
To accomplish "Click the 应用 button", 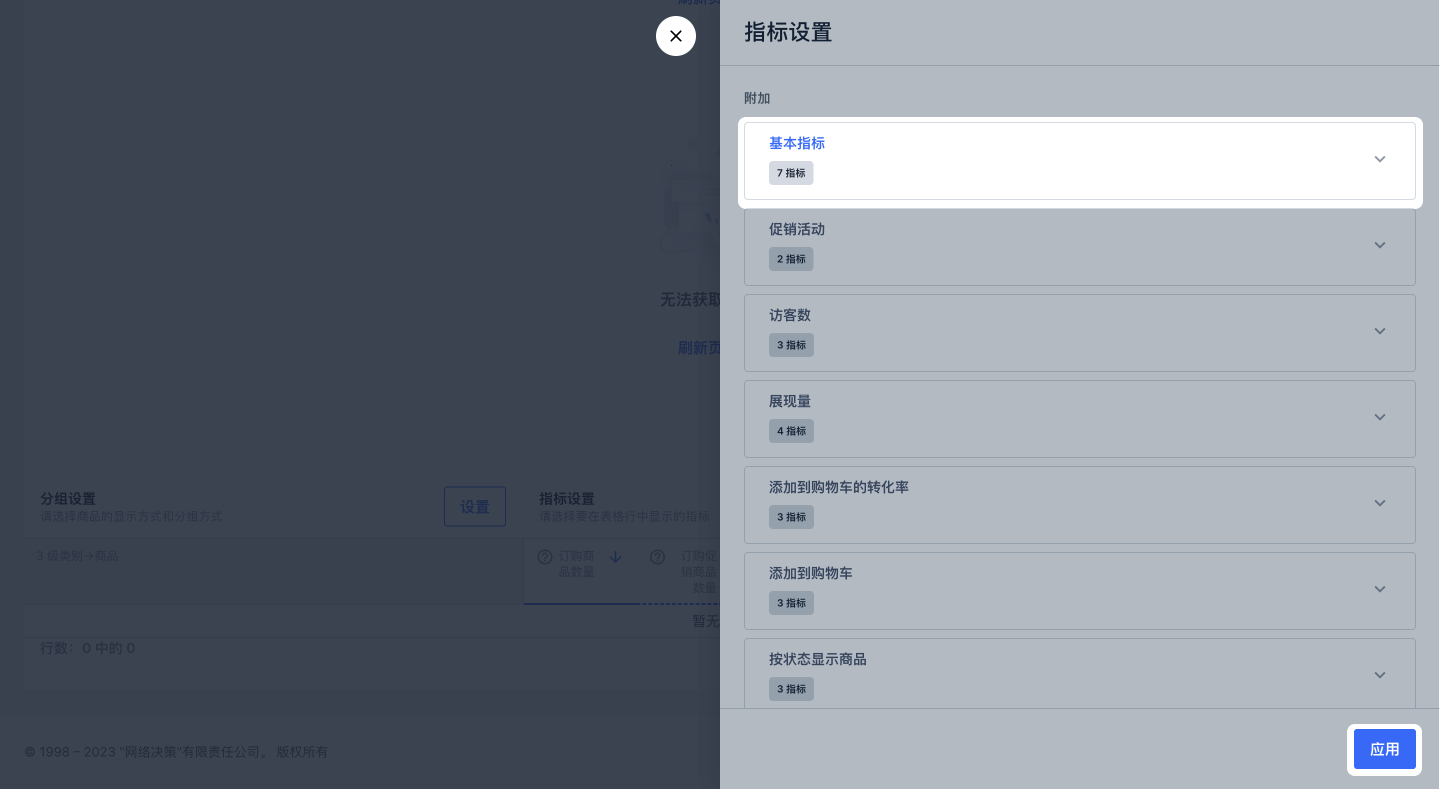I will 1384,750.
